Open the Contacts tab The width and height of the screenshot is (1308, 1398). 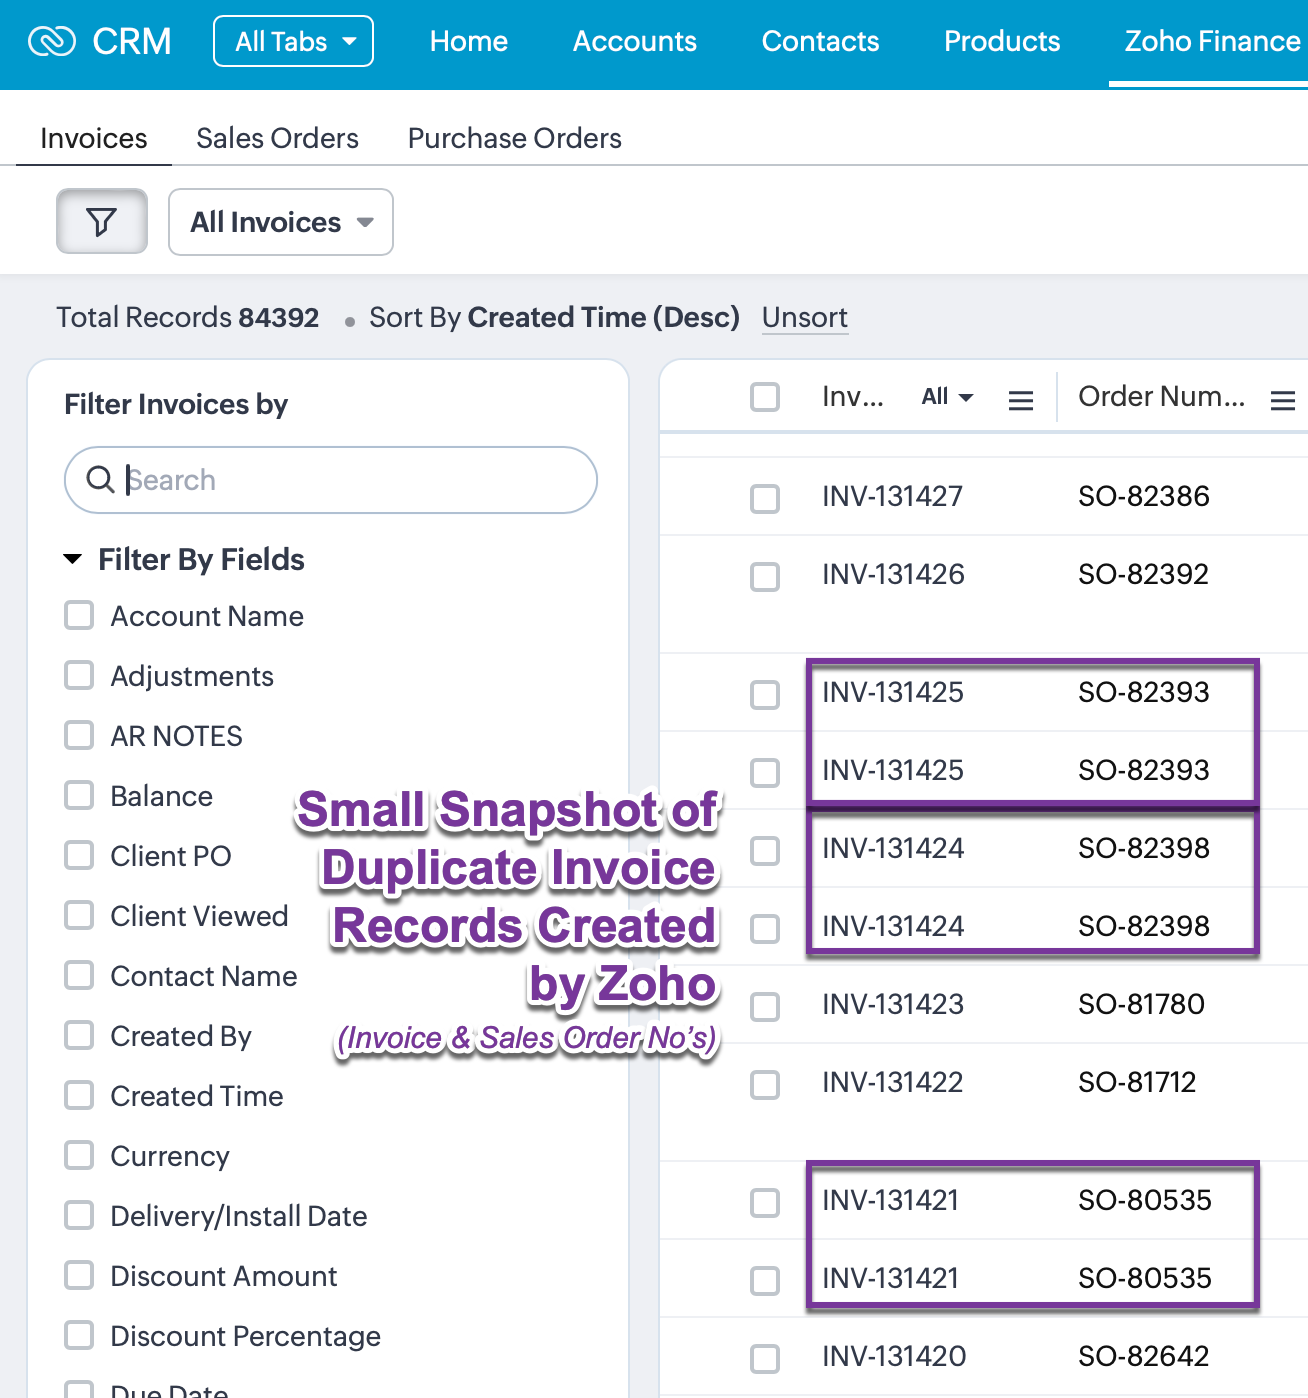click(821, 41)
